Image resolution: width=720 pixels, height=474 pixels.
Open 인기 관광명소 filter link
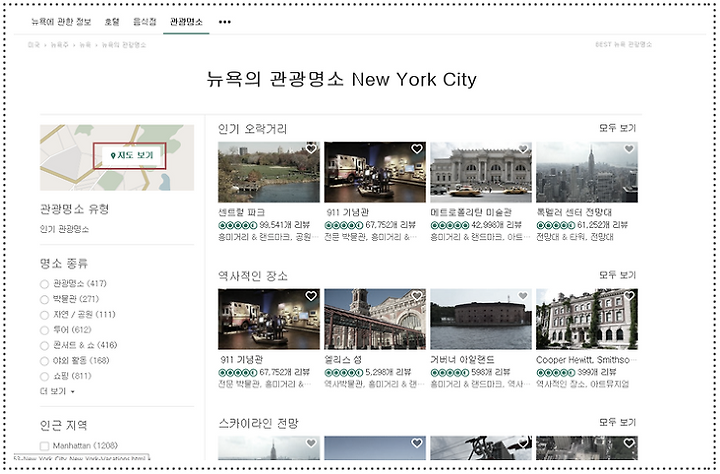[x=64, y=229]
